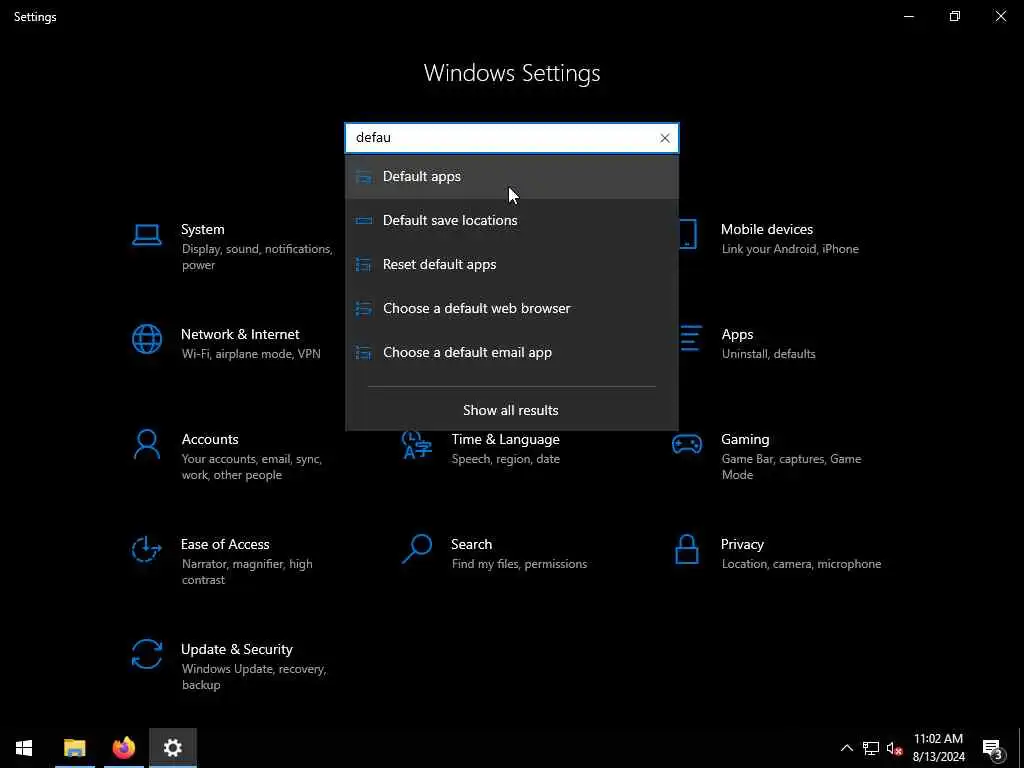1024x768 pixels.
Task: Open the 'System' category title
Action: [x=202, y=229]
